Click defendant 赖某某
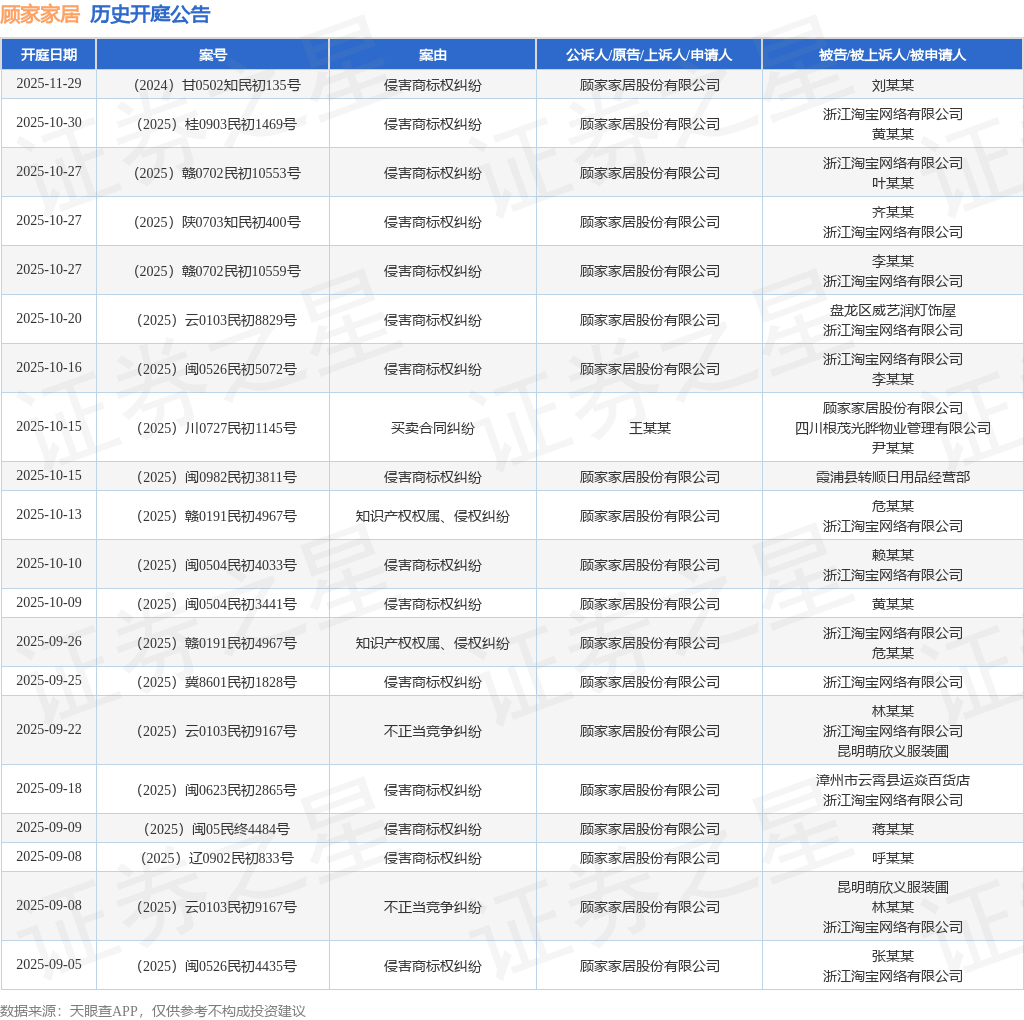 (892, 555)
